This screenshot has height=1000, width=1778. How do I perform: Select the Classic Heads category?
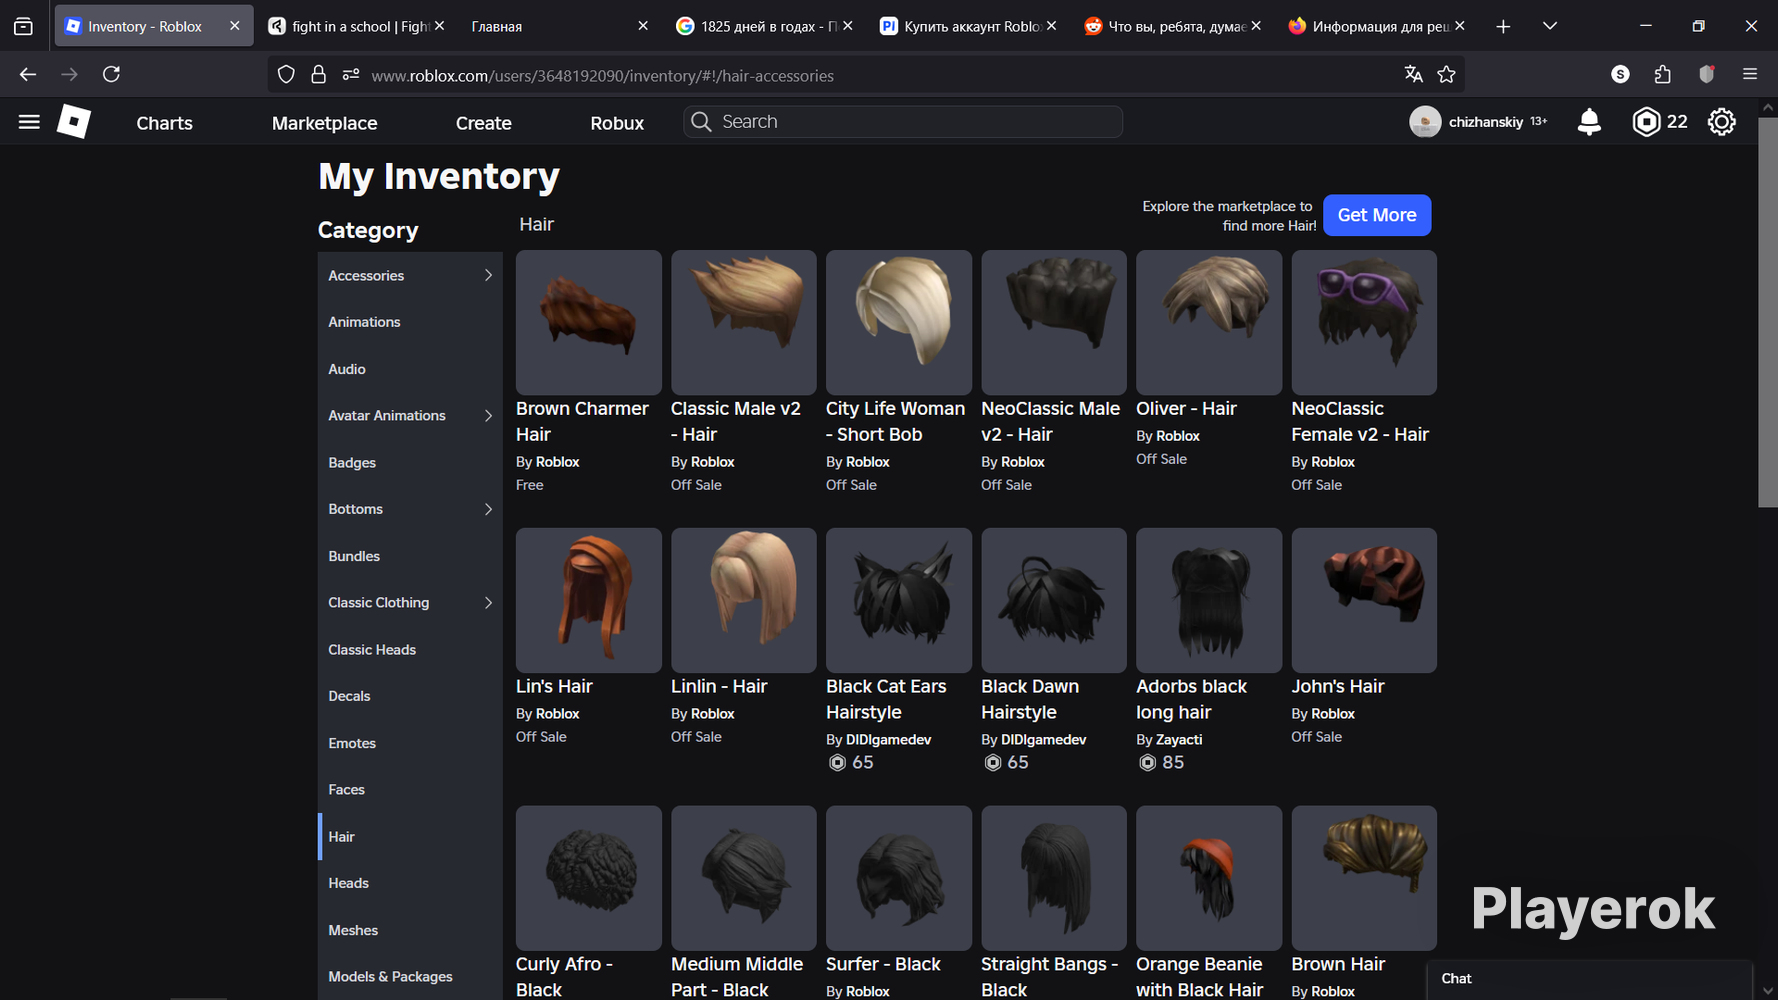coord(410,650)
